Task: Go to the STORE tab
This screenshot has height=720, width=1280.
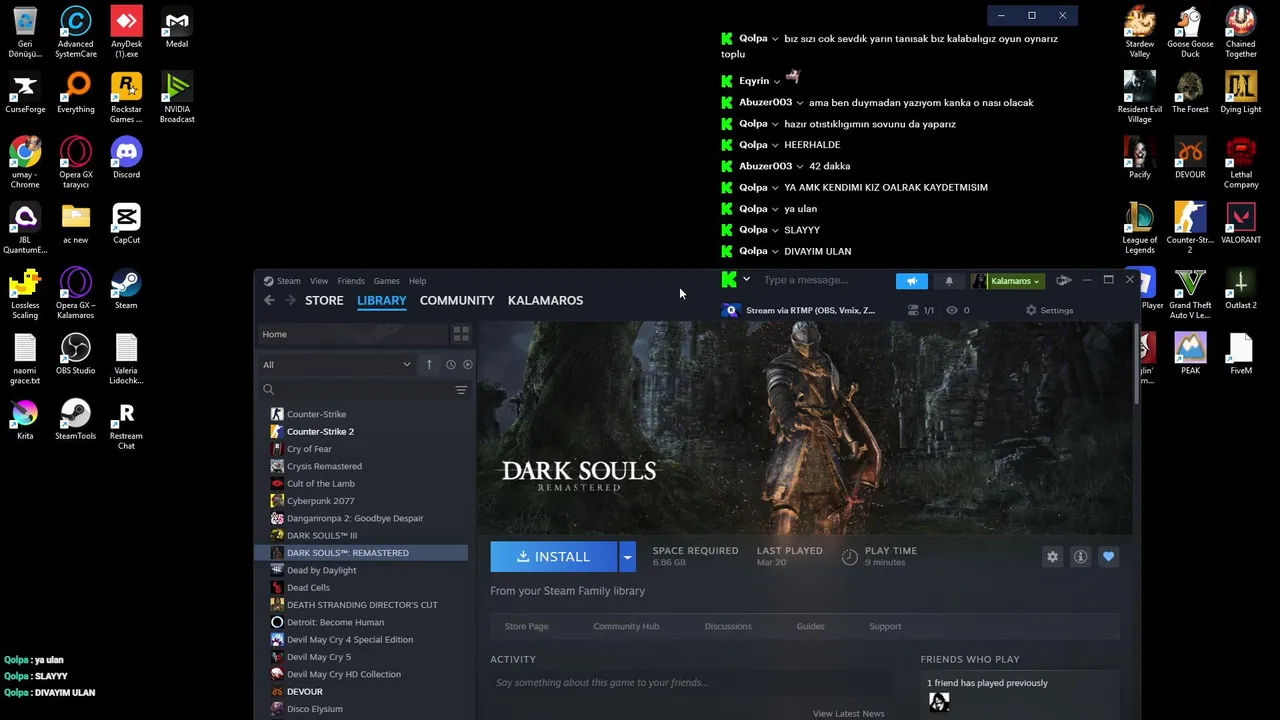Action: pos(324,300)
